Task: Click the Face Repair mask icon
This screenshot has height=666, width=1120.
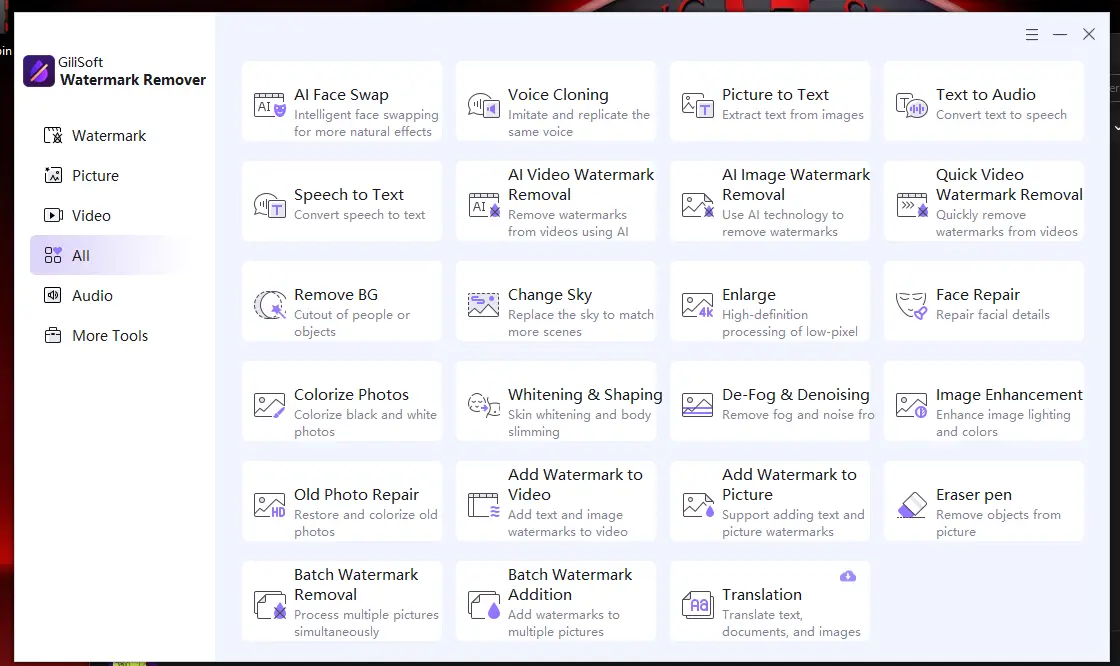Action: 912,305
